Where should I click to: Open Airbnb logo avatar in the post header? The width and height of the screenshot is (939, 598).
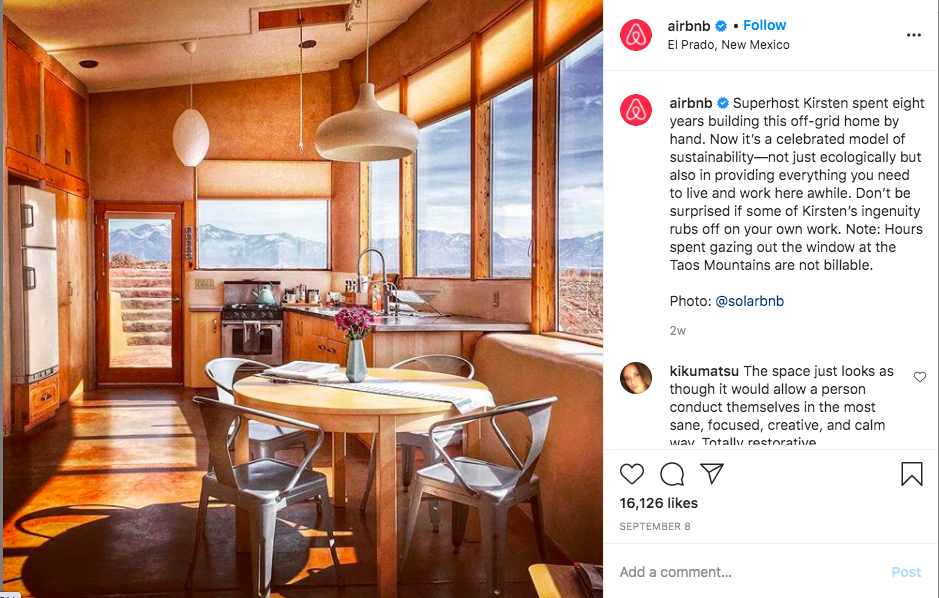click(x=635, y=35)
